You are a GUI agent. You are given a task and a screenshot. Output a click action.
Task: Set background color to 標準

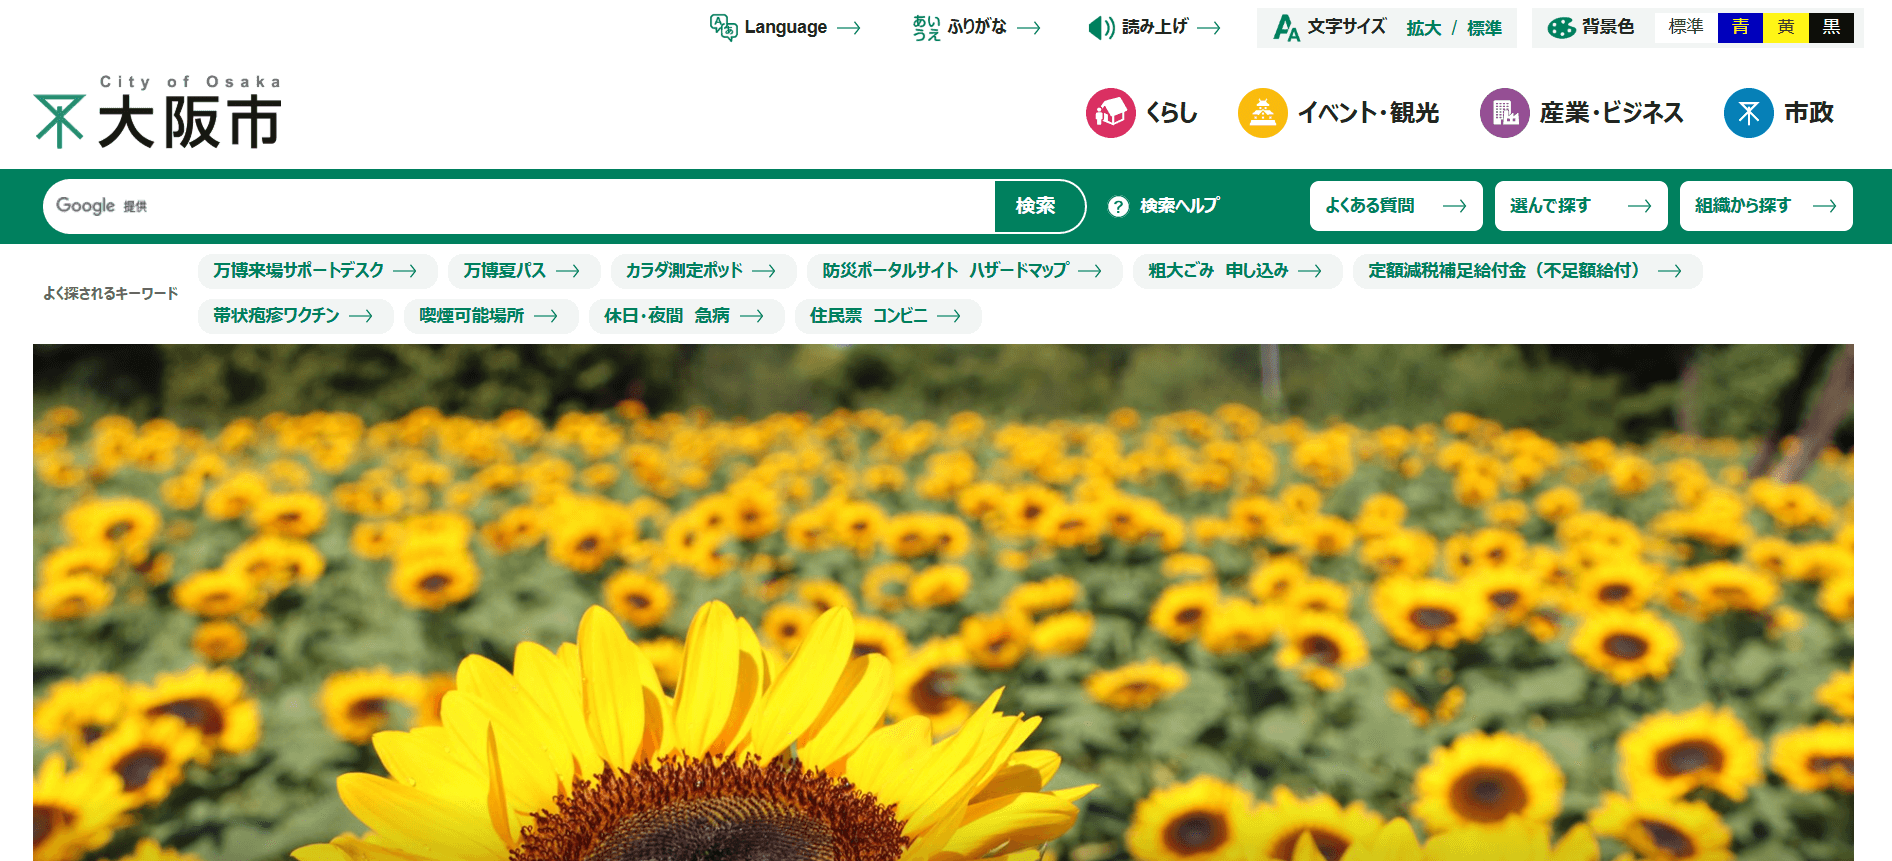[1685, 27]
